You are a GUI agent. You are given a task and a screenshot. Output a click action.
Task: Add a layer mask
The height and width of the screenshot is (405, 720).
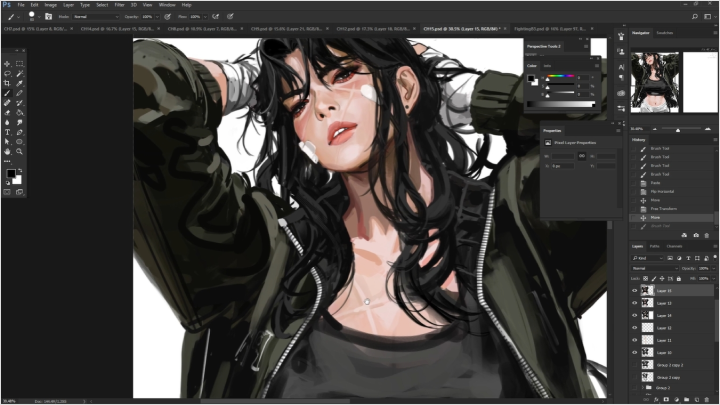point(667,400)
